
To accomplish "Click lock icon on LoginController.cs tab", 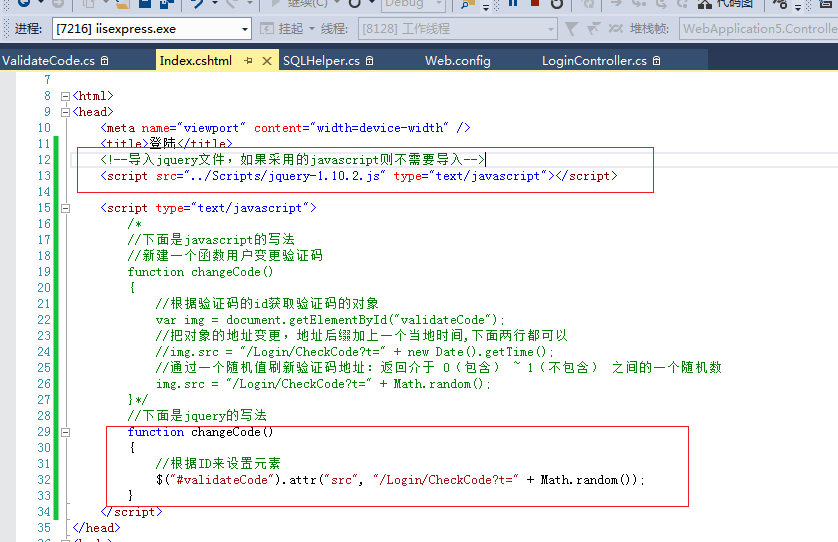I will (x=656, y=61).
